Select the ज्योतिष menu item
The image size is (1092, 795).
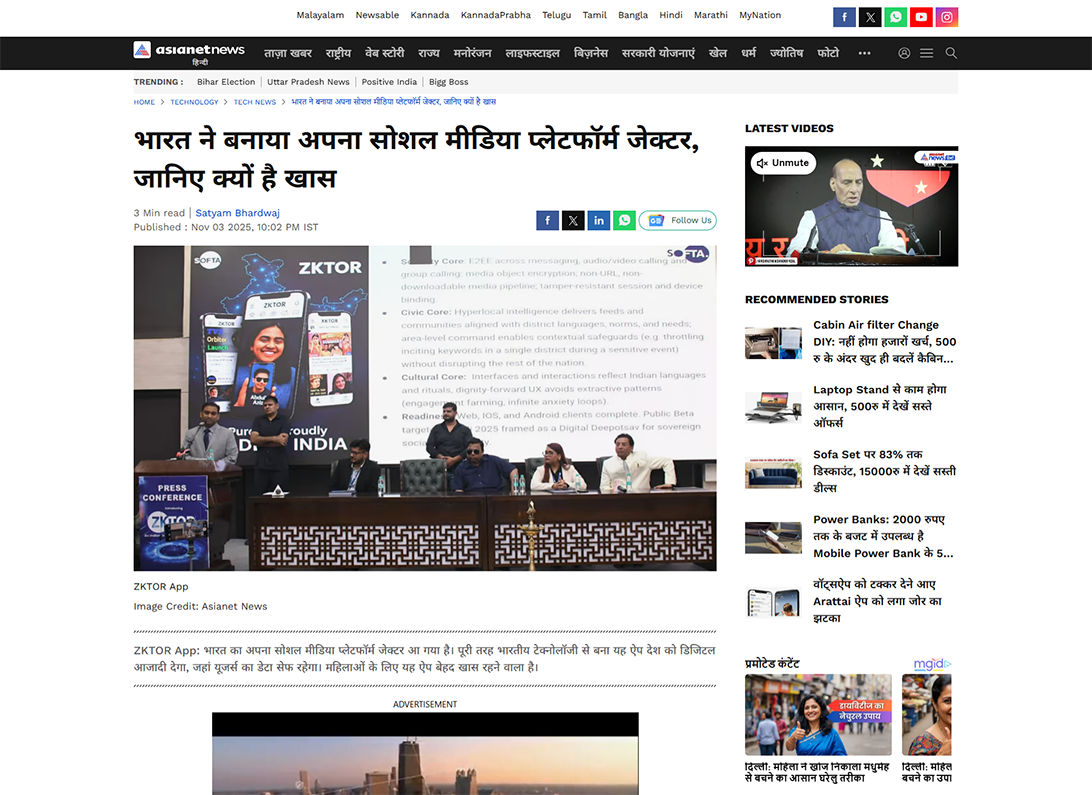[x=786, y=53]
